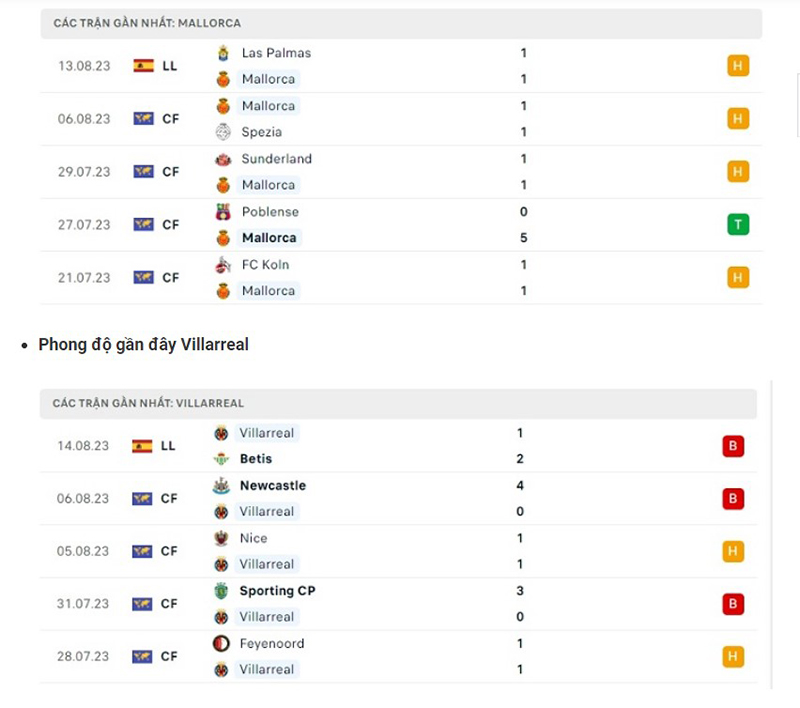Select the Sporting CP team name
Image resolution: width=800 pixels, height=708 pixels.
point(277,591)
